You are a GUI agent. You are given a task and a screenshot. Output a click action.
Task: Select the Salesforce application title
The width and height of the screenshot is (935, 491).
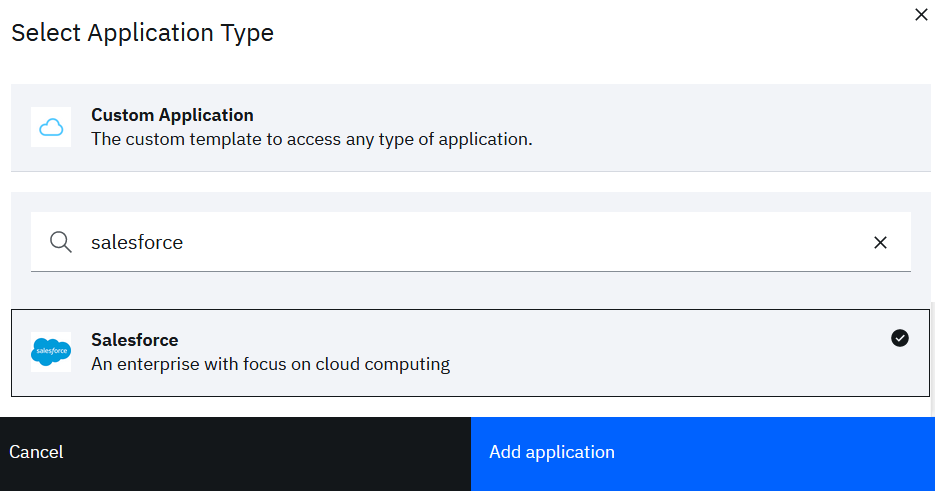(x=135, y=339)
